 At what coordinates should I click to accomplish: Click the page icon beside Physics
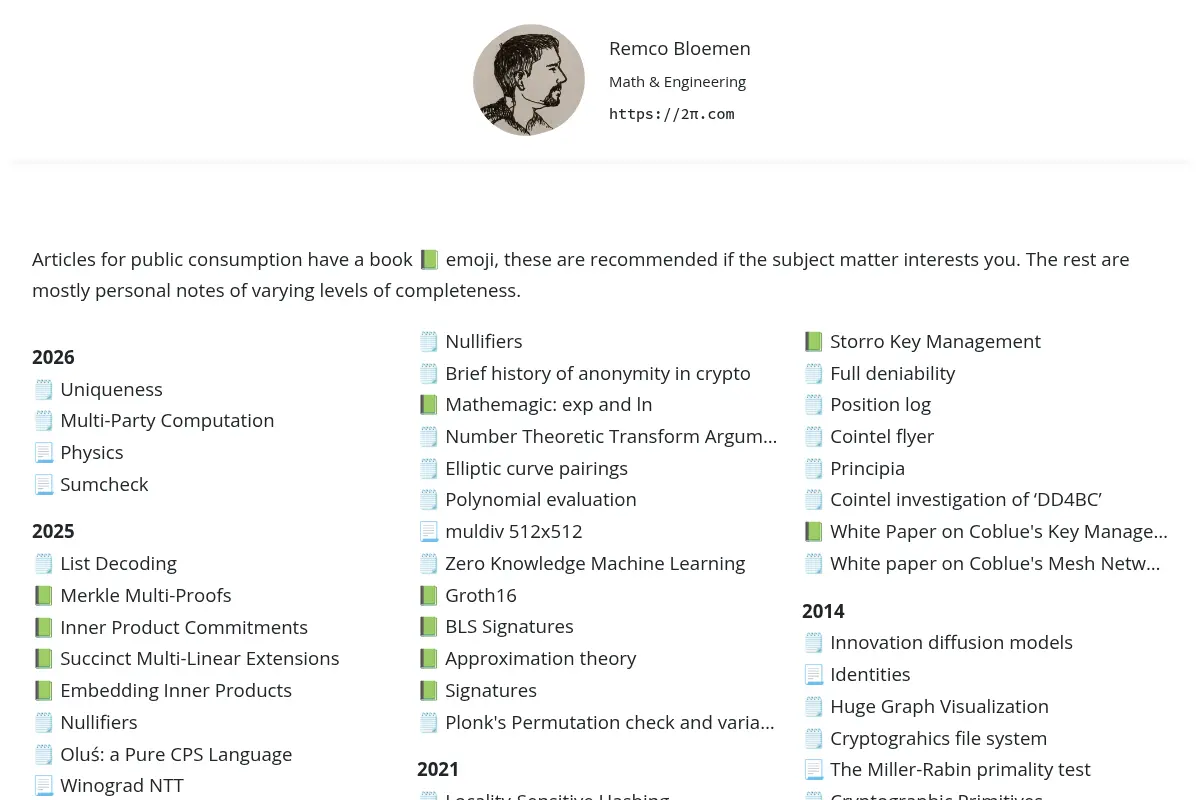coord(43,452)
